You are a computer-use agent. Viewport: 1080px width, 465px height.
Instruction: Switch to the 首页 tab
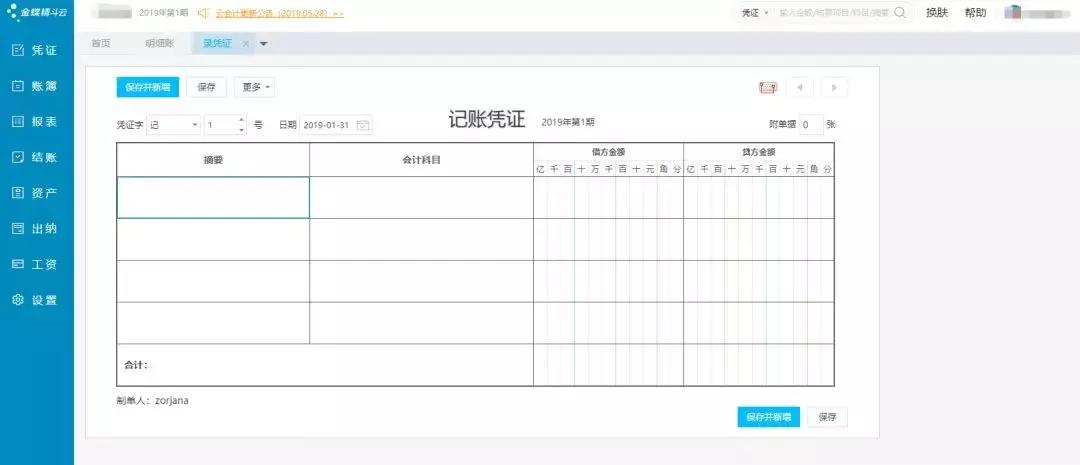pyautogui.click(x=101, y=44)
